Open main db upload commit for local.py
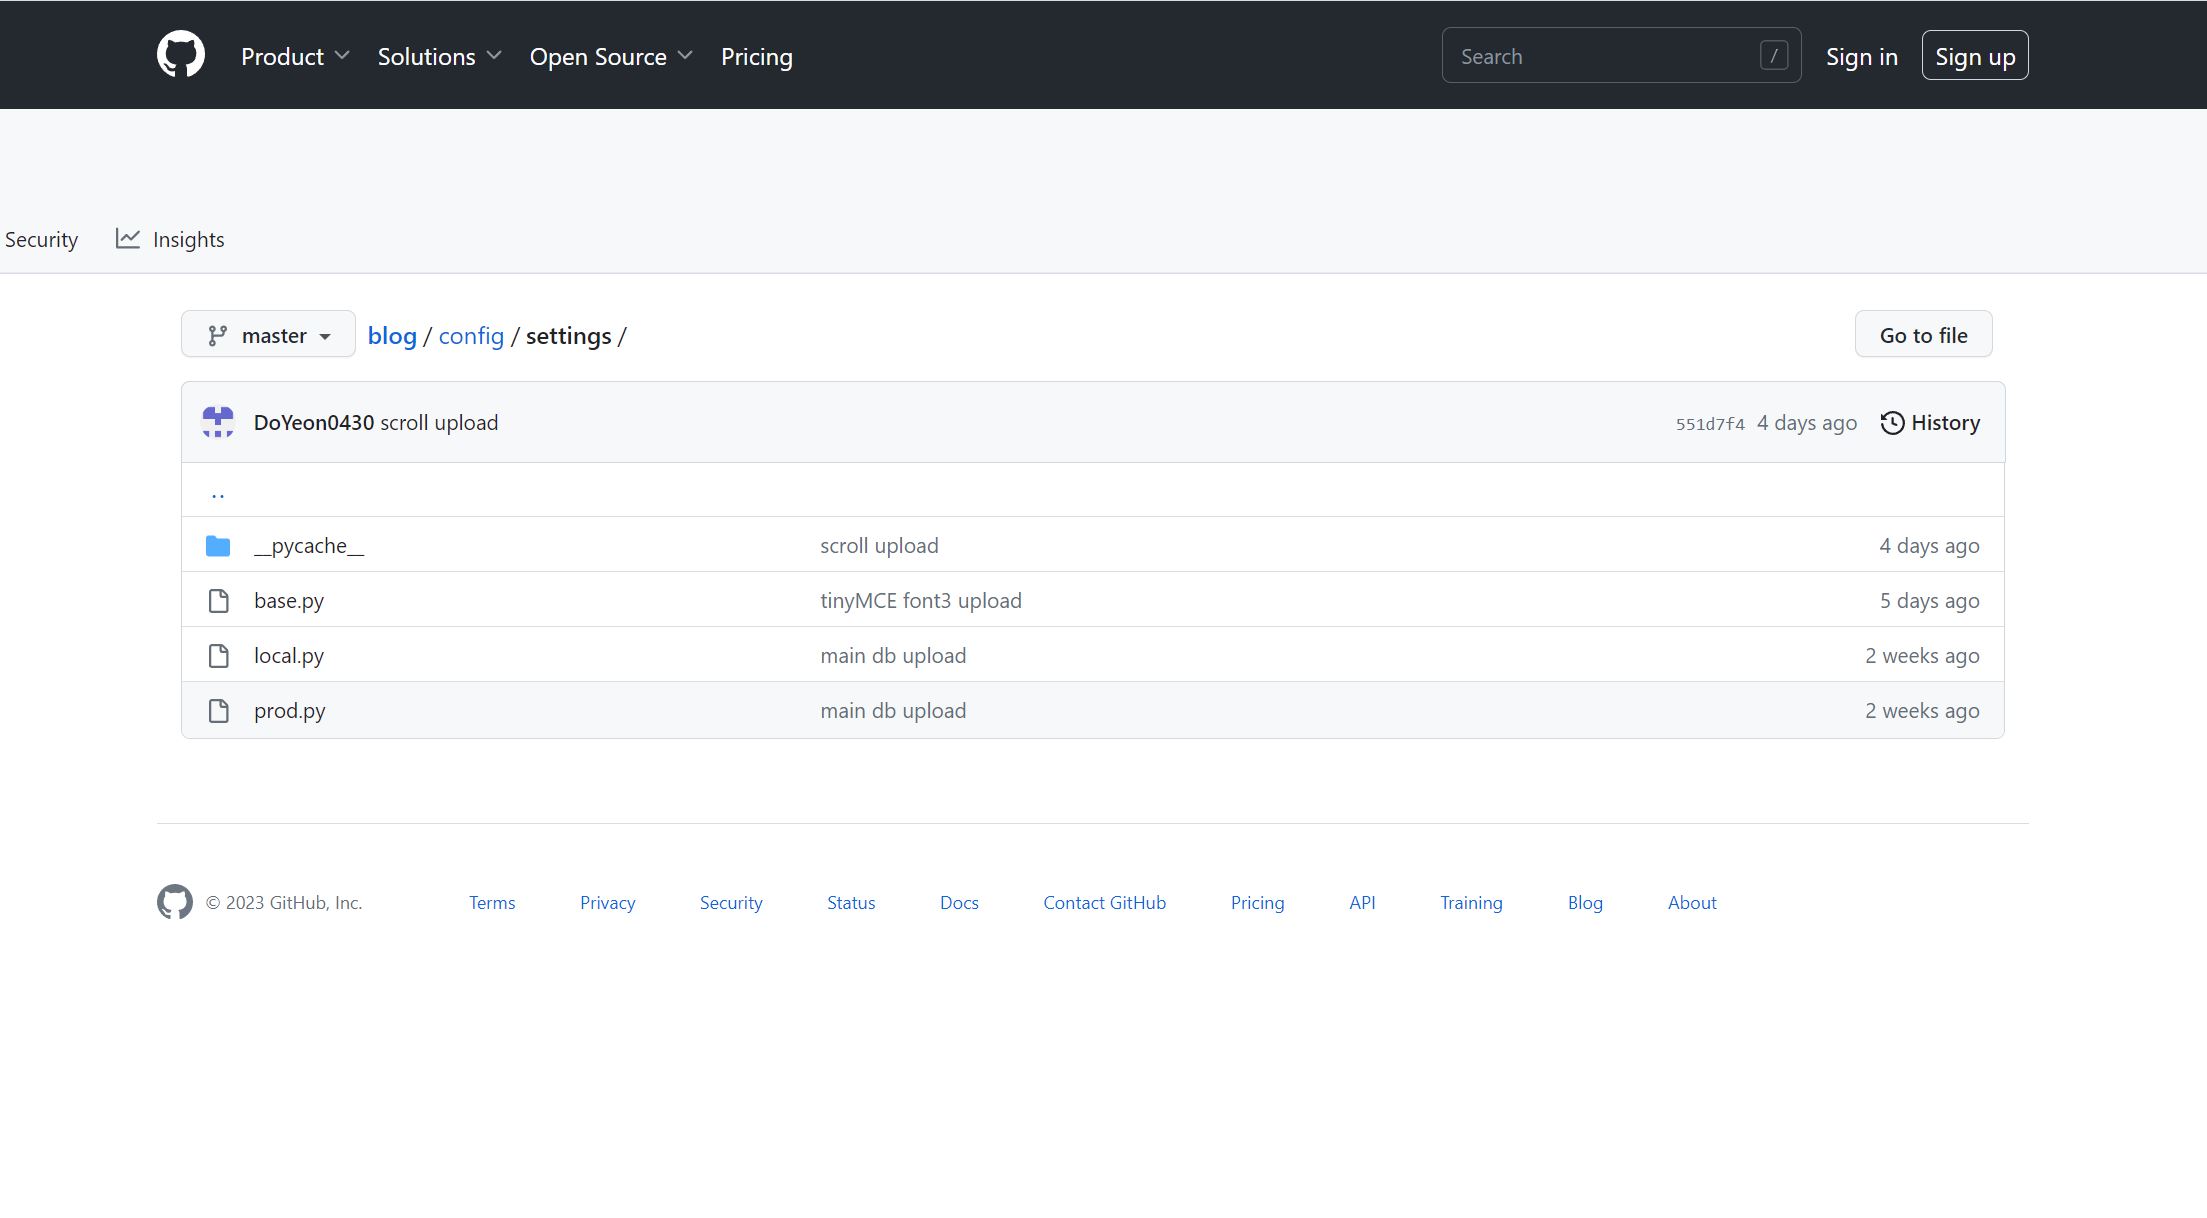 (x=893, y=655)
